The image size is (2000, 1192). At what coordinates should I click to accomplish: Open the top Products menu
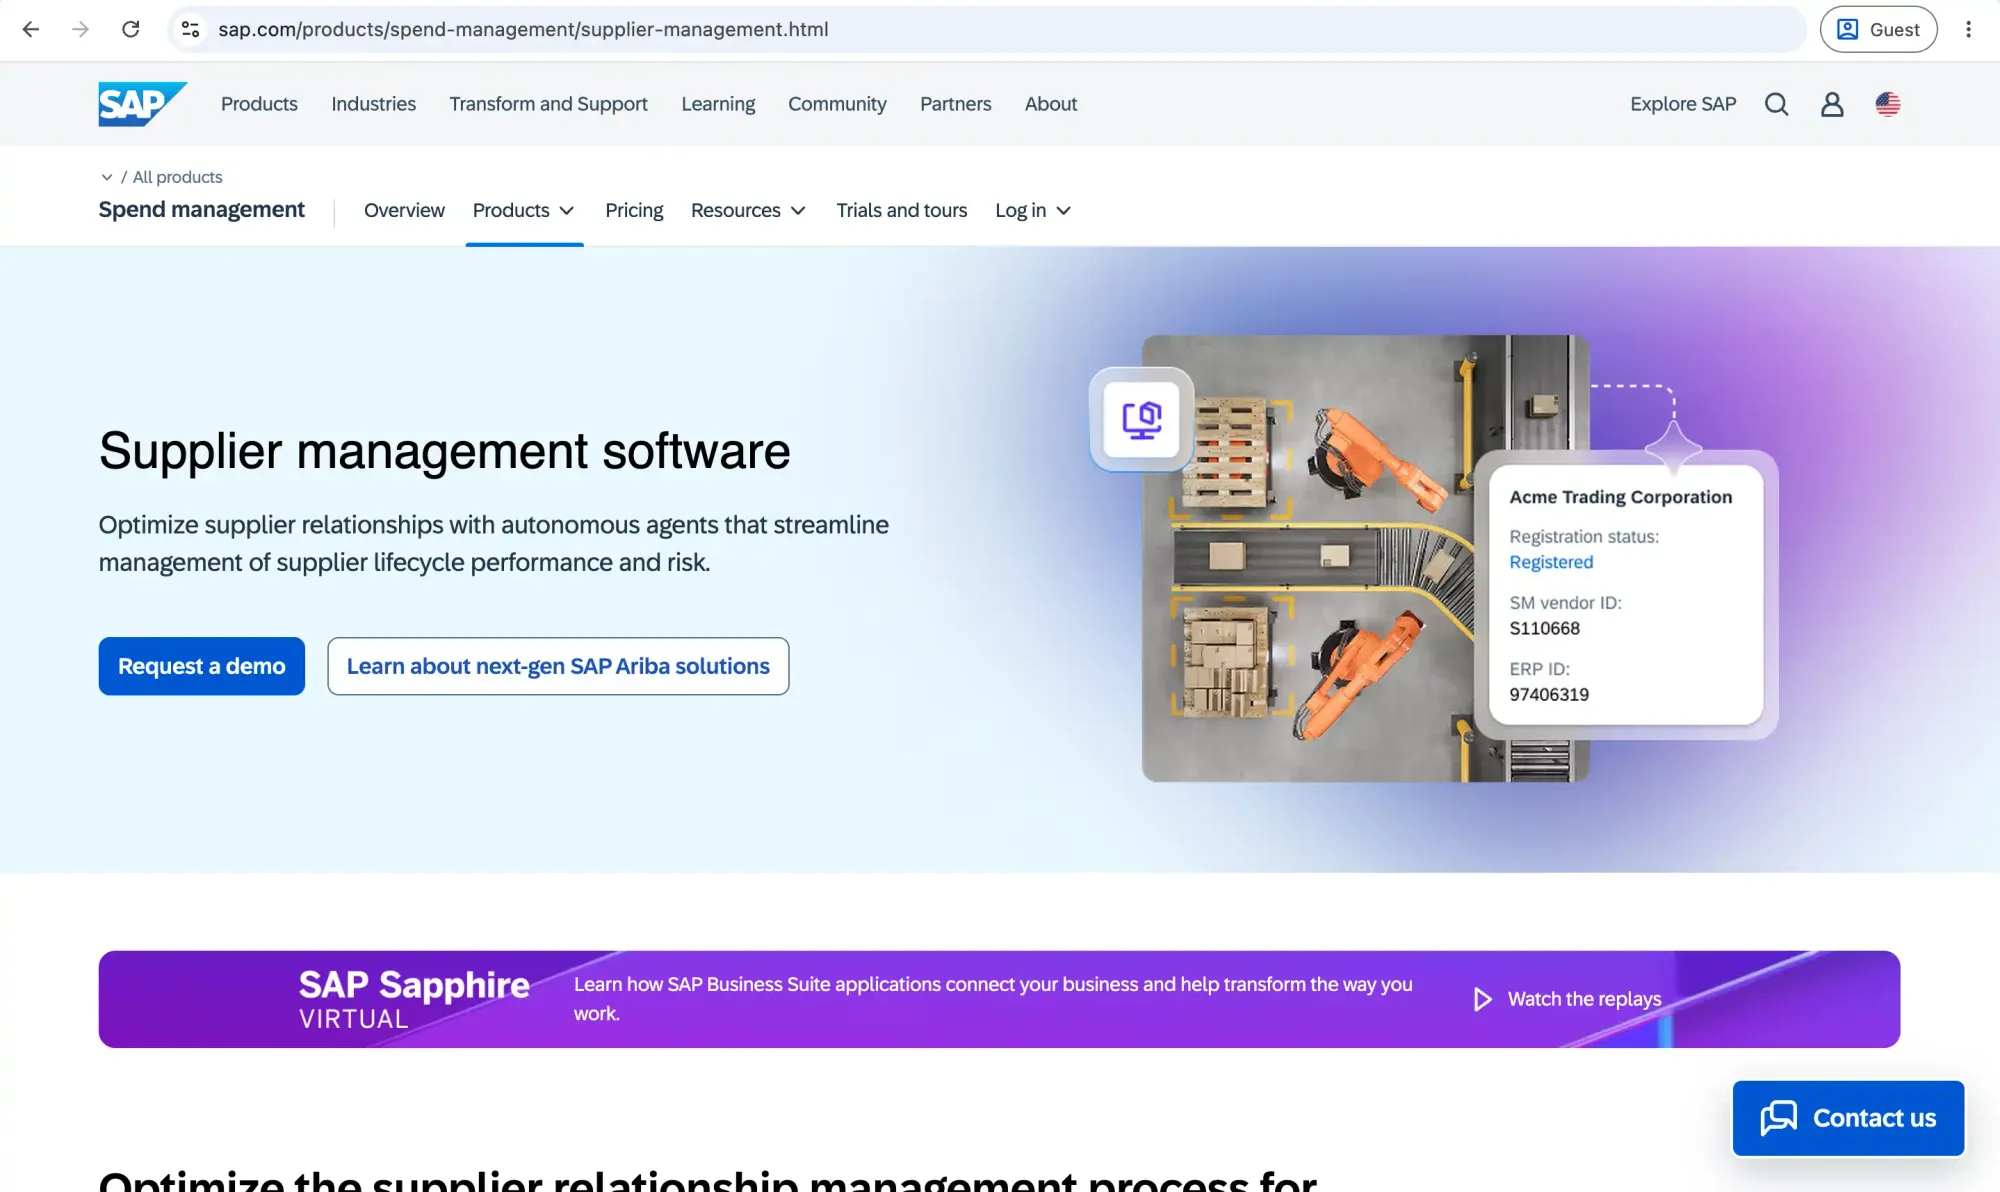point(259,104)
